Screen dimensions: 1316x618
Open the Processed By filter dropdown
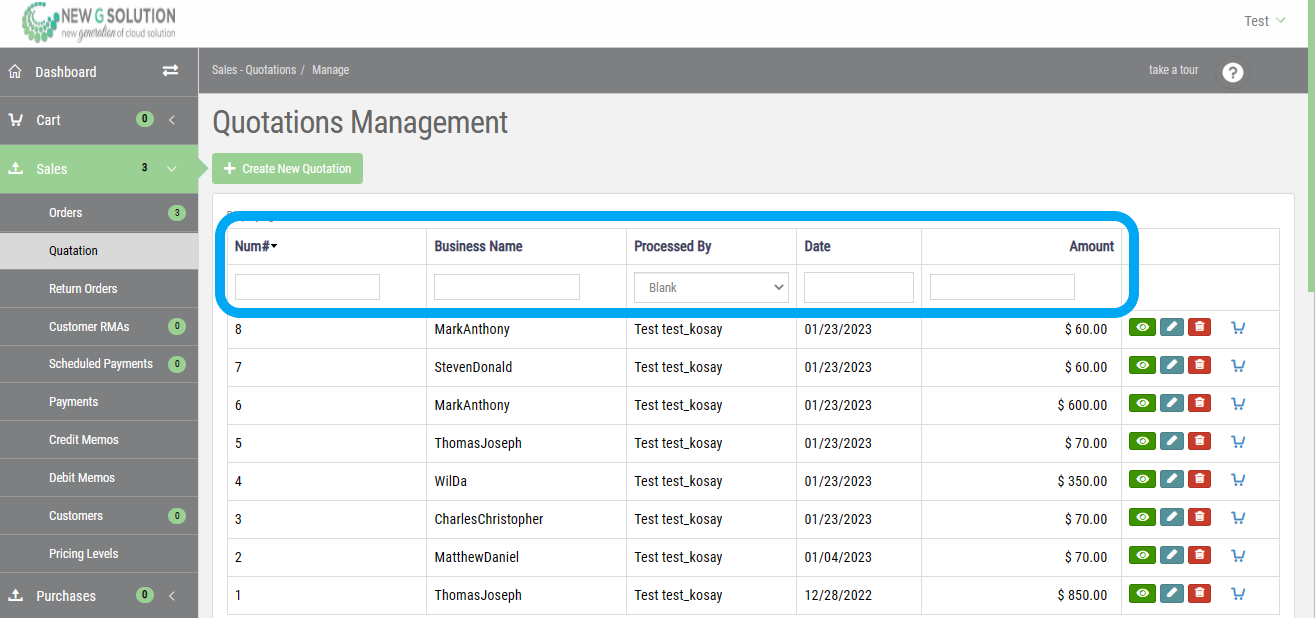[x=711, y=288]
